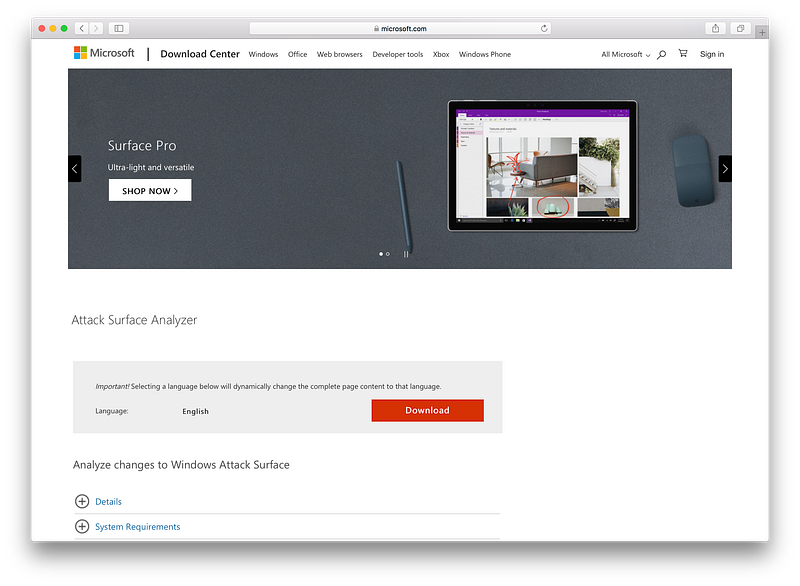Viewport: 800px width, 586px height.
Task: Open the Download Center link
Action: click(200, 54)
